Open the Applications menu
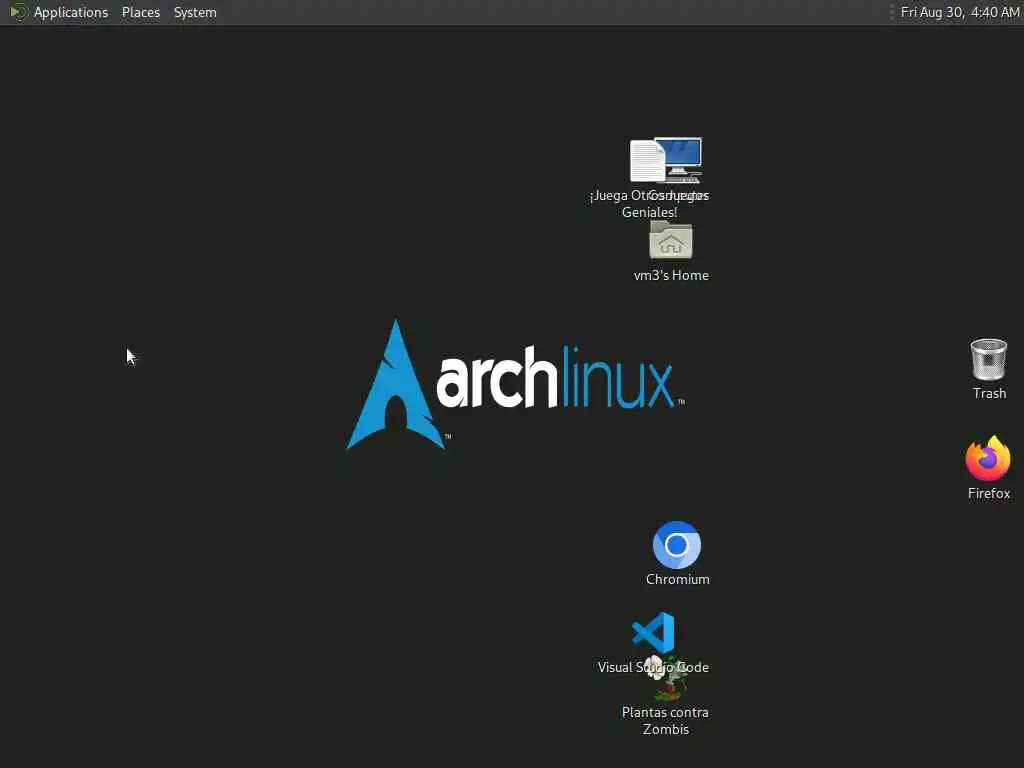1024x768 pixels. [71, 12]
